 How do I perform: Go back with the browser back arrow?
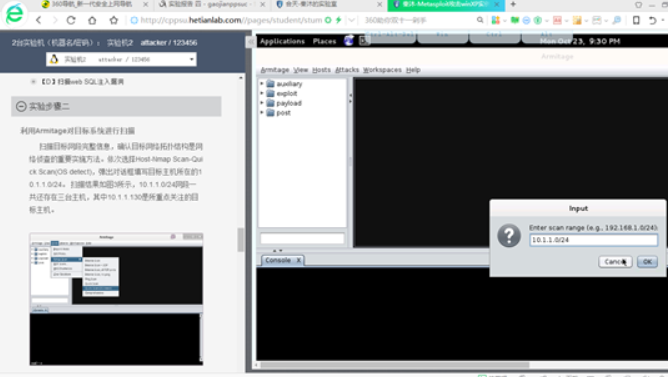point(39,20)
